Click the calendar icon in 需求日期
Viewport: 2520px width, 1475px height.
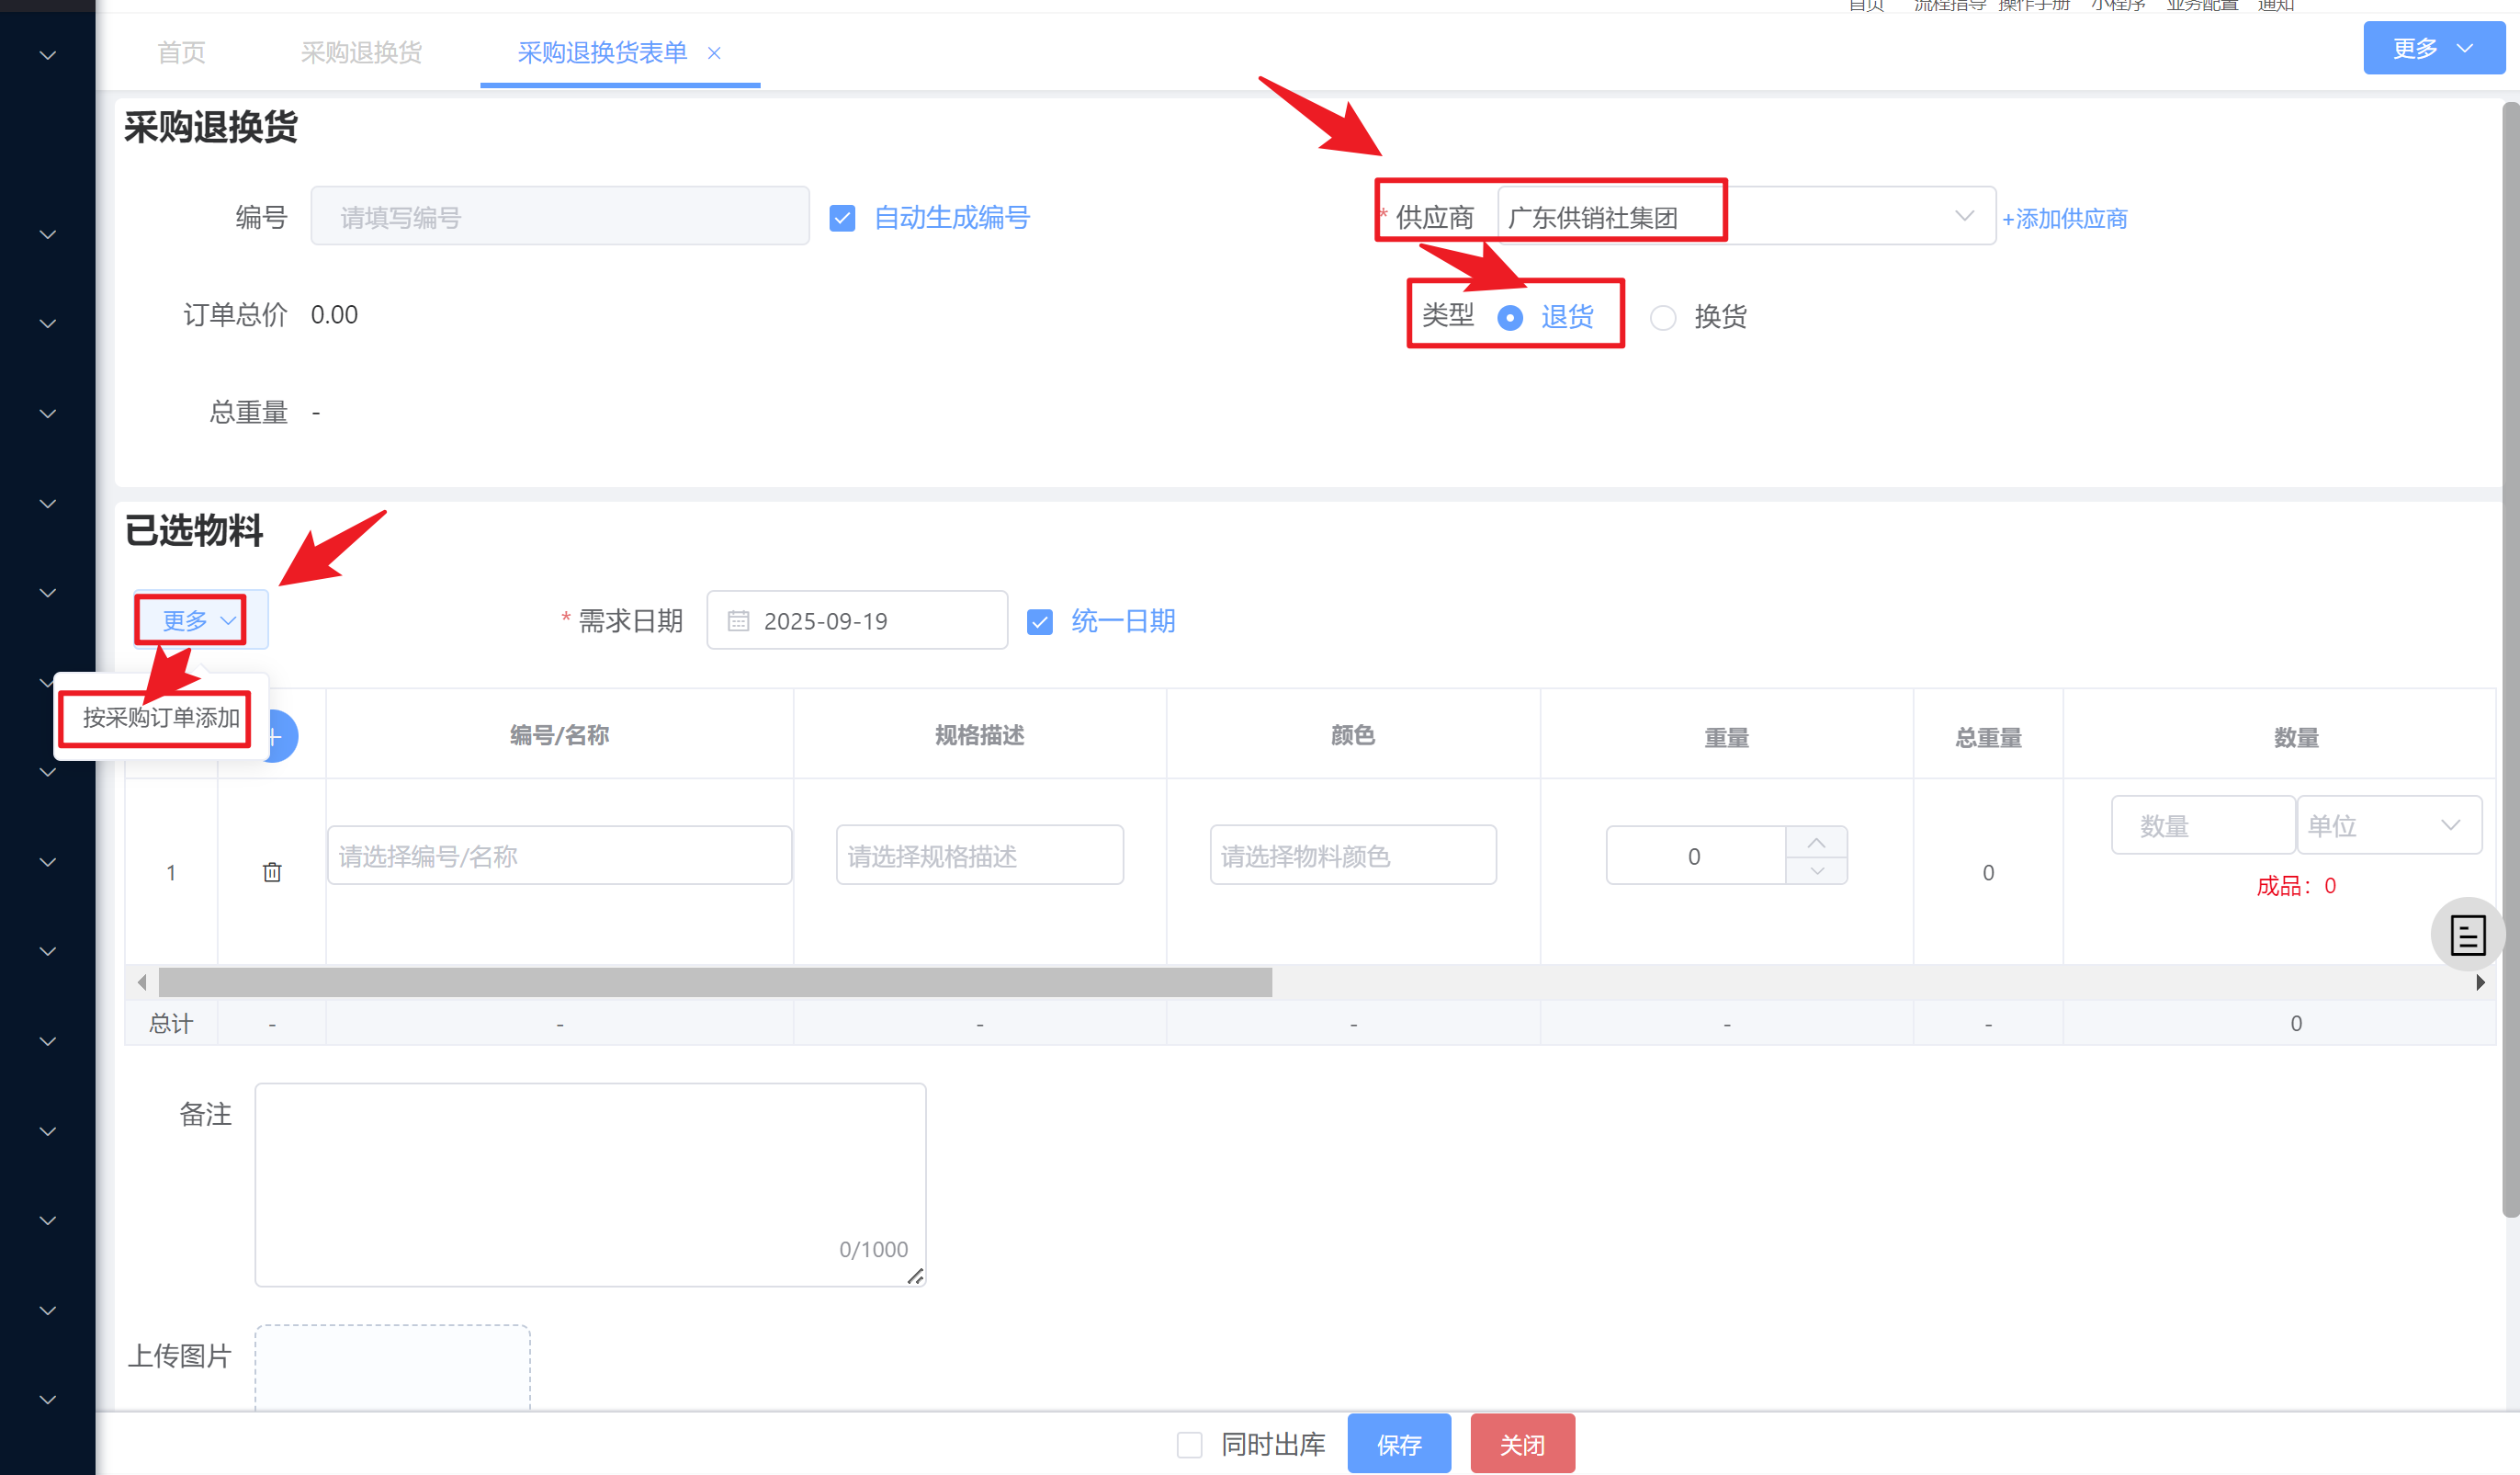point(738,621)
